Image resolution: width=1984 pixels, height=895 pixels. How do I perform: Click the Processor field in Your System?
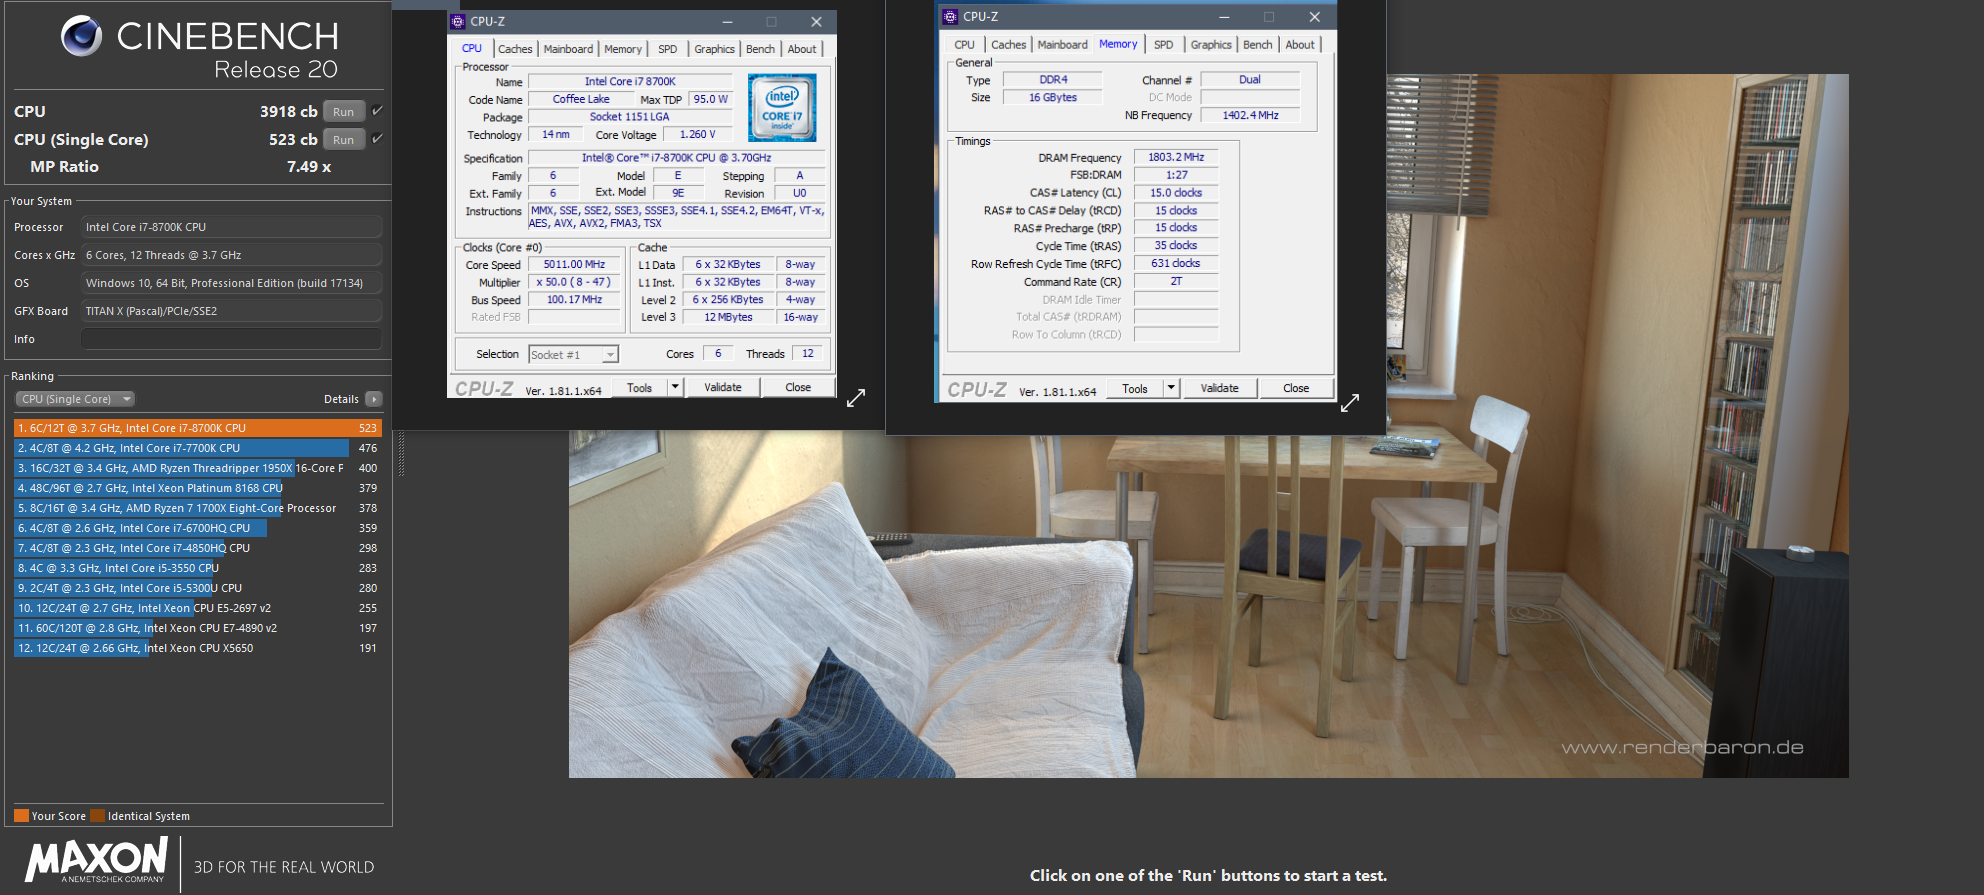[231, 227]
